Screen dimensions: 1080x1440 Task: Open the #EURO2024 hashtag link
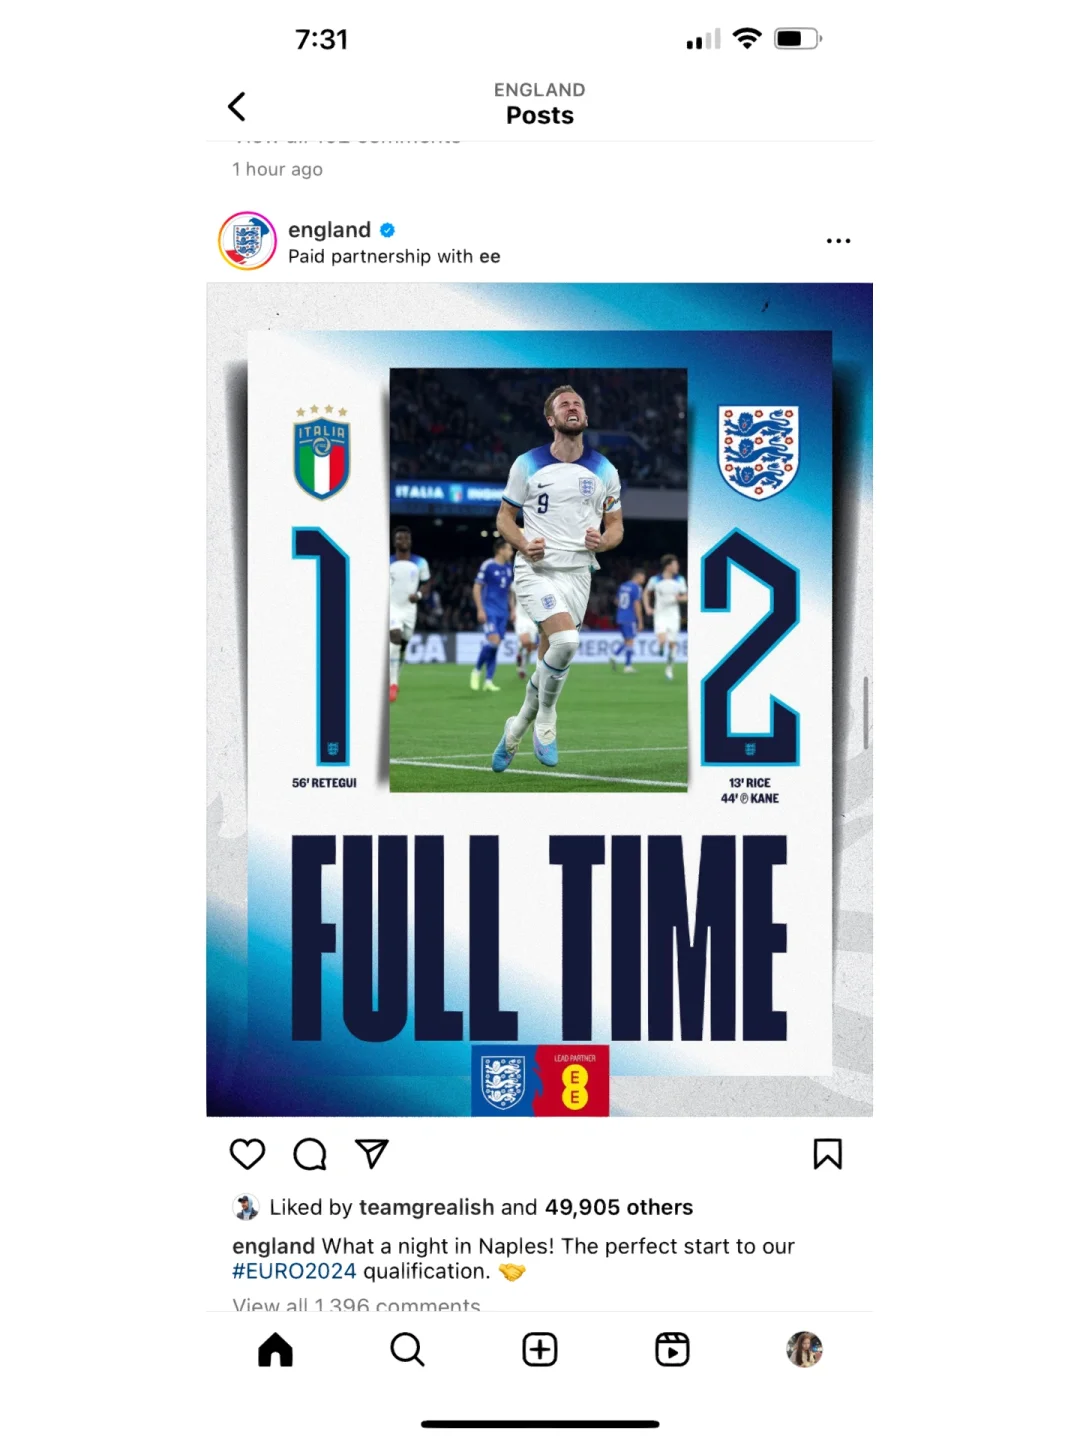[x=294, y=1271]
